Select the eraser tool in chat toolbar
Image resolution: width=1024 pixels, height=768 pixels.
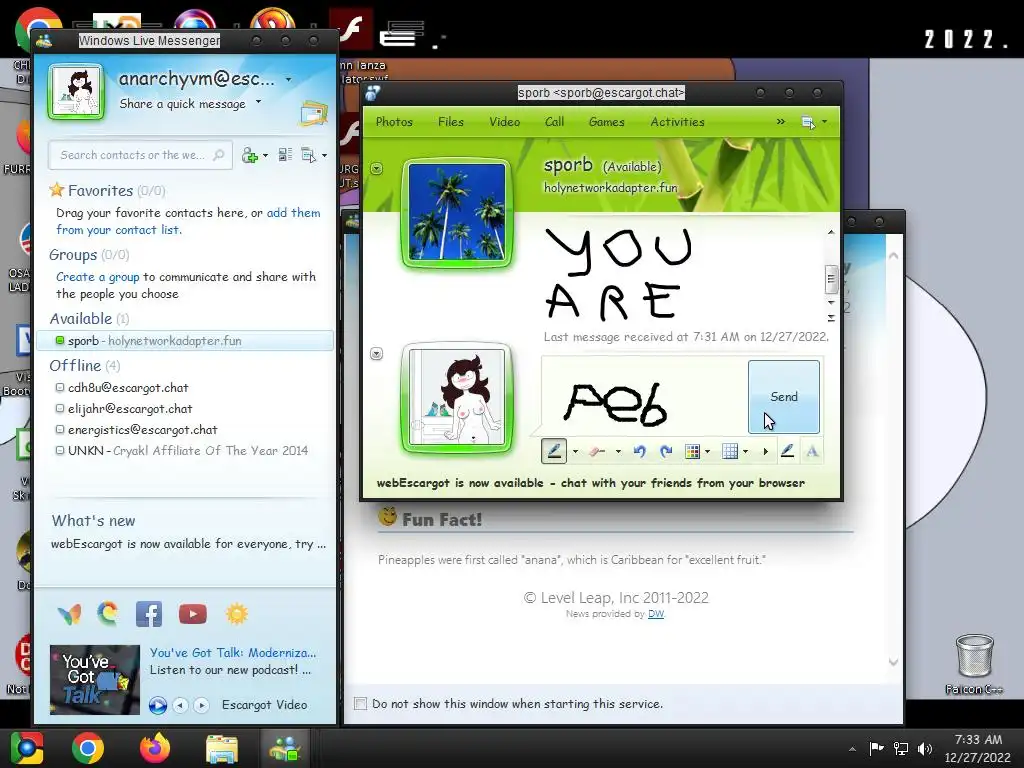click(x=597, y=451)
